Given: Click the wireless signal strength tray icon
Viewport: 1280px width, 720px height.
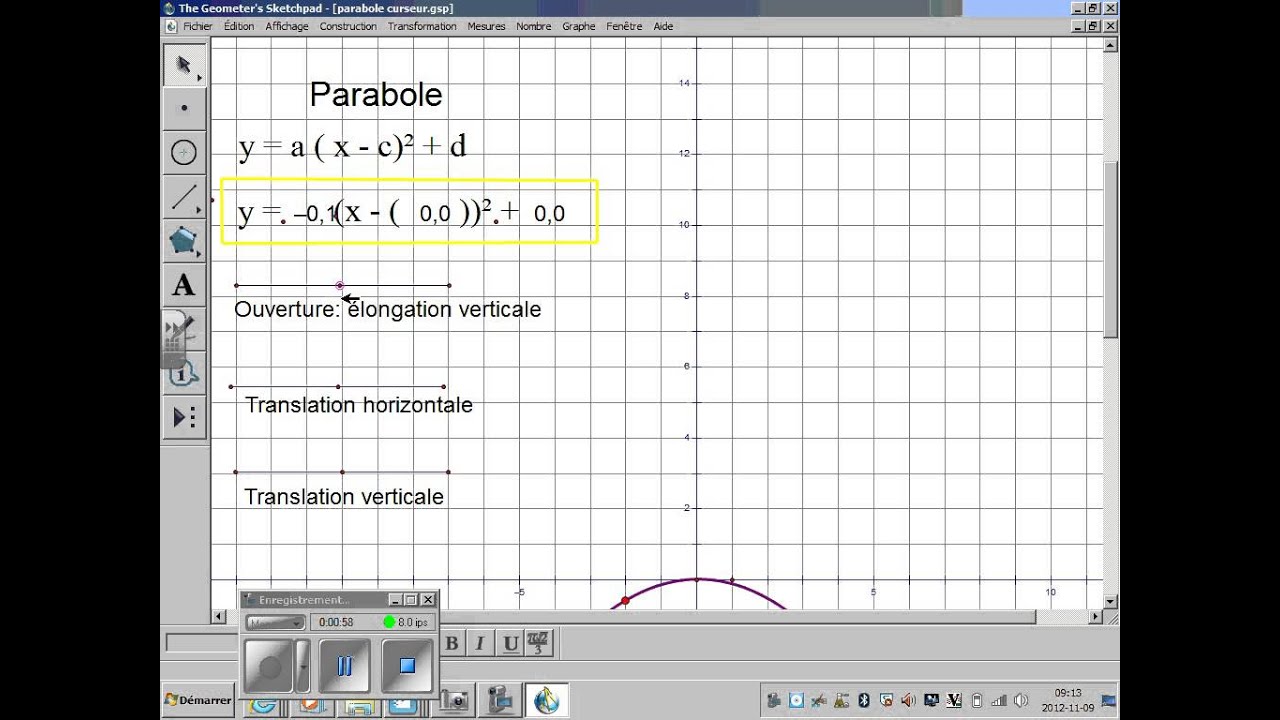Looking at the screenshot, I should [999, 701].
